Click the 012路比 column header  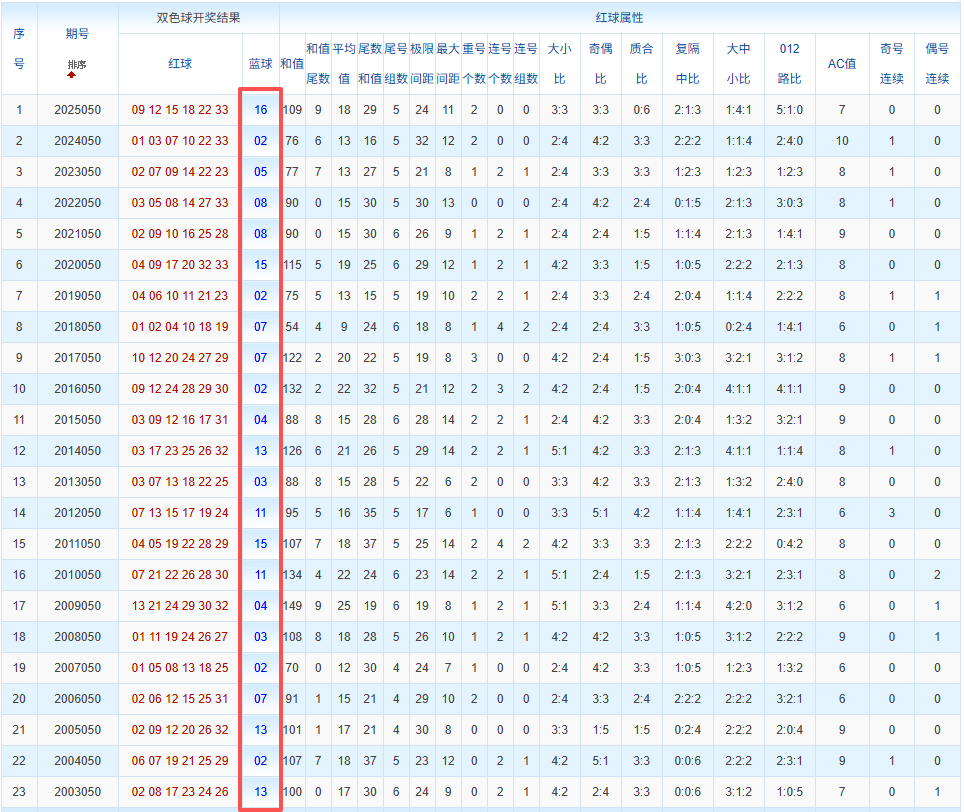pos(789,63)
